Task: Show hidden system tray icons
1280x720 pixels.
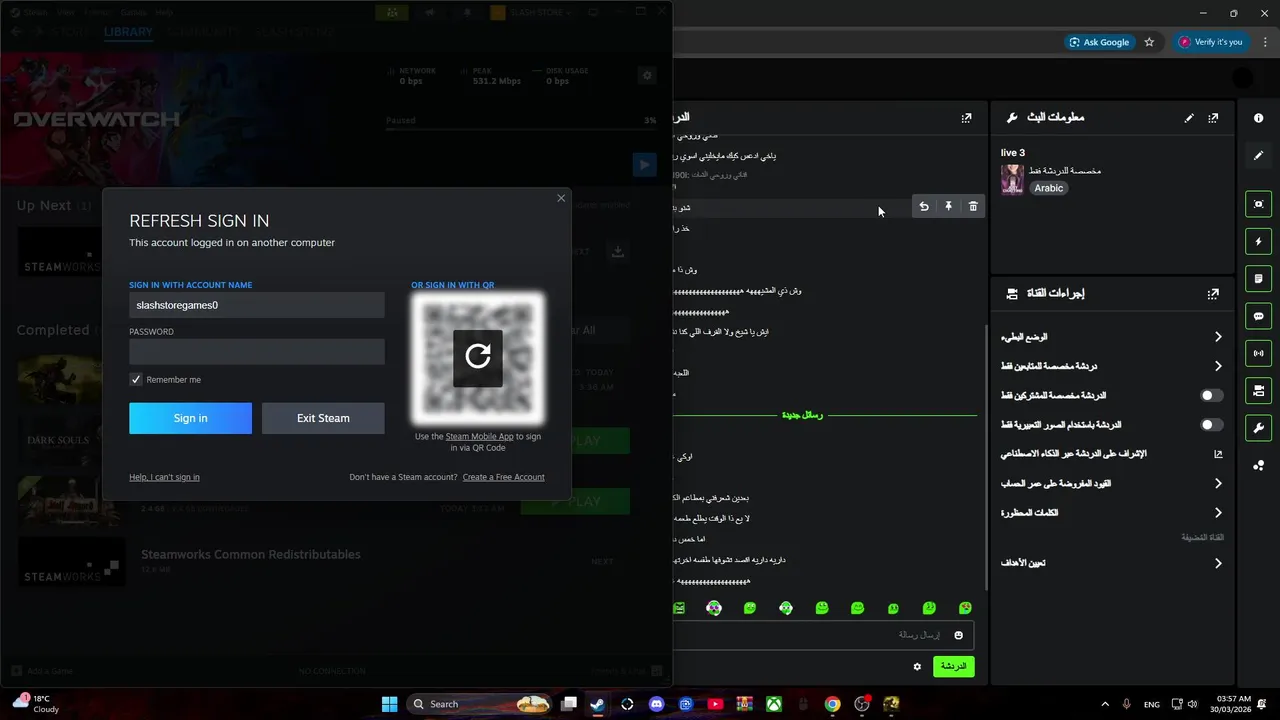Action: coord(1105,704)
